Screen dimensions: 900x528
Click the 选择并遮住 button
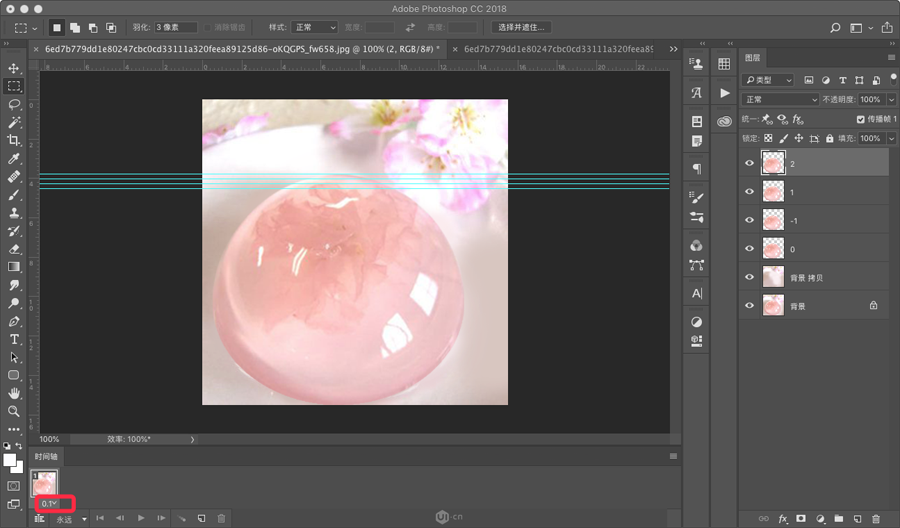(x=522, y=27)
